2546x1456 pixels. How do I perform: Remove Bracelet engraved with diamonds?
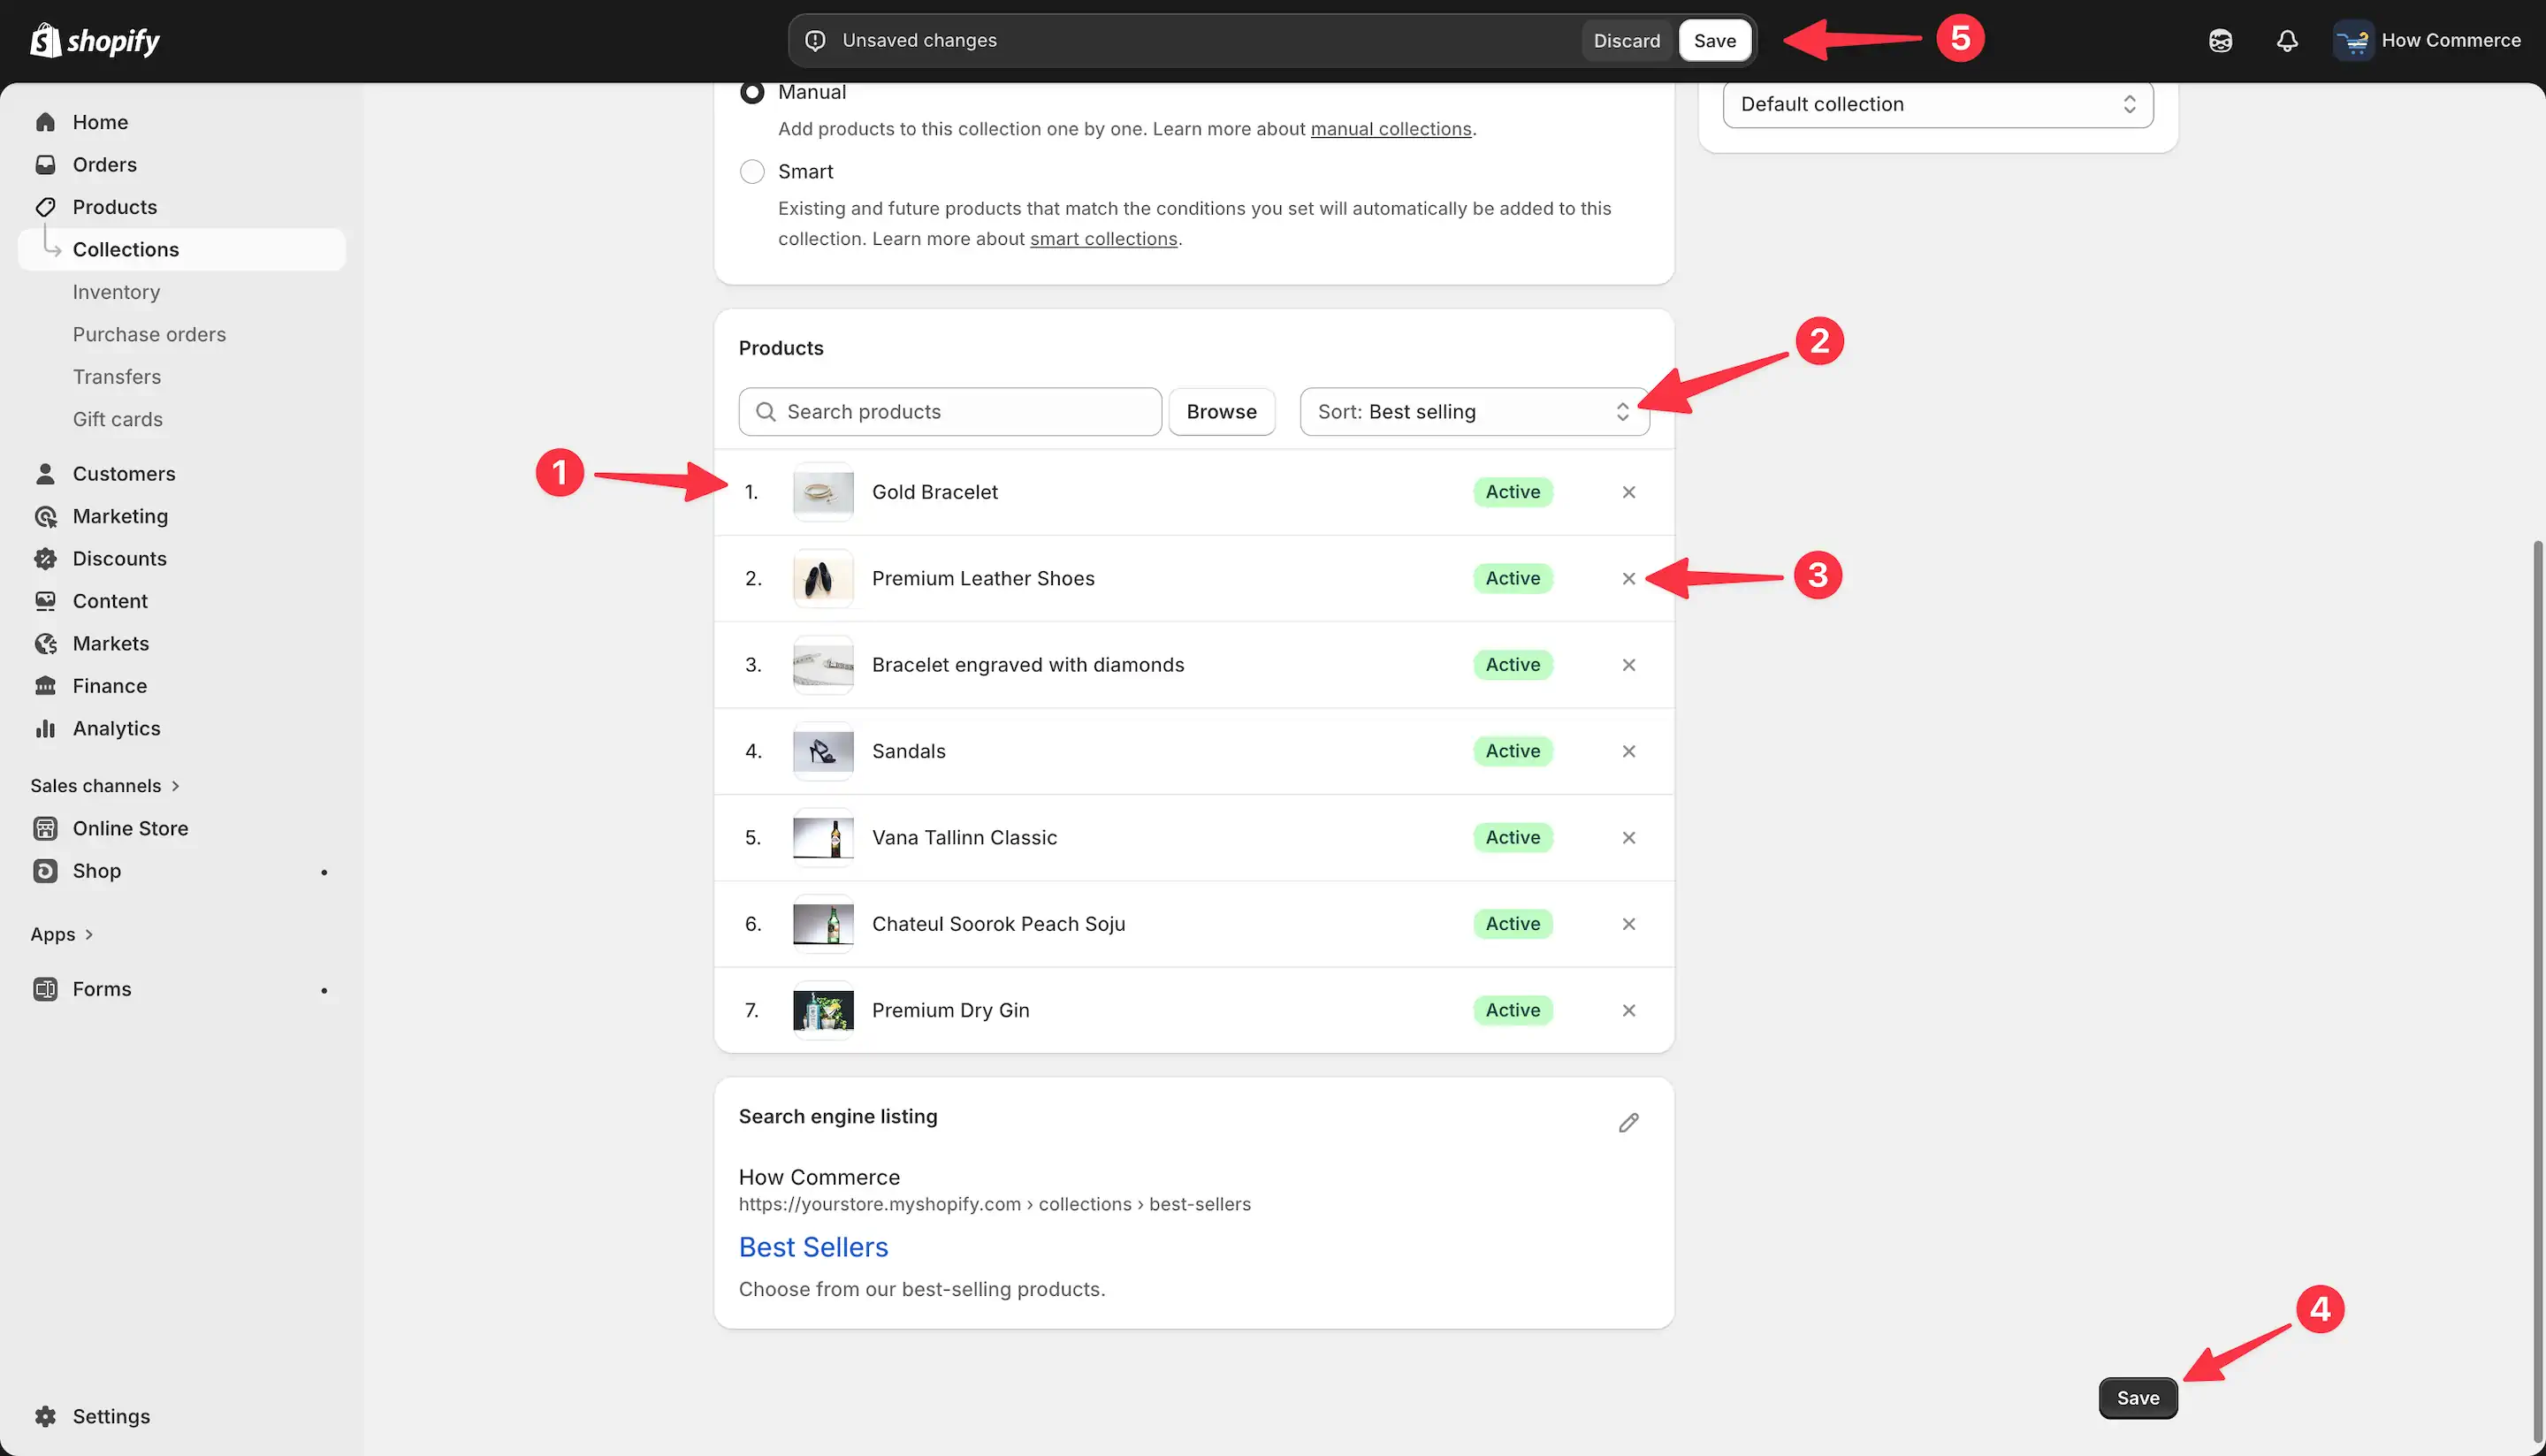[1628, 665]
